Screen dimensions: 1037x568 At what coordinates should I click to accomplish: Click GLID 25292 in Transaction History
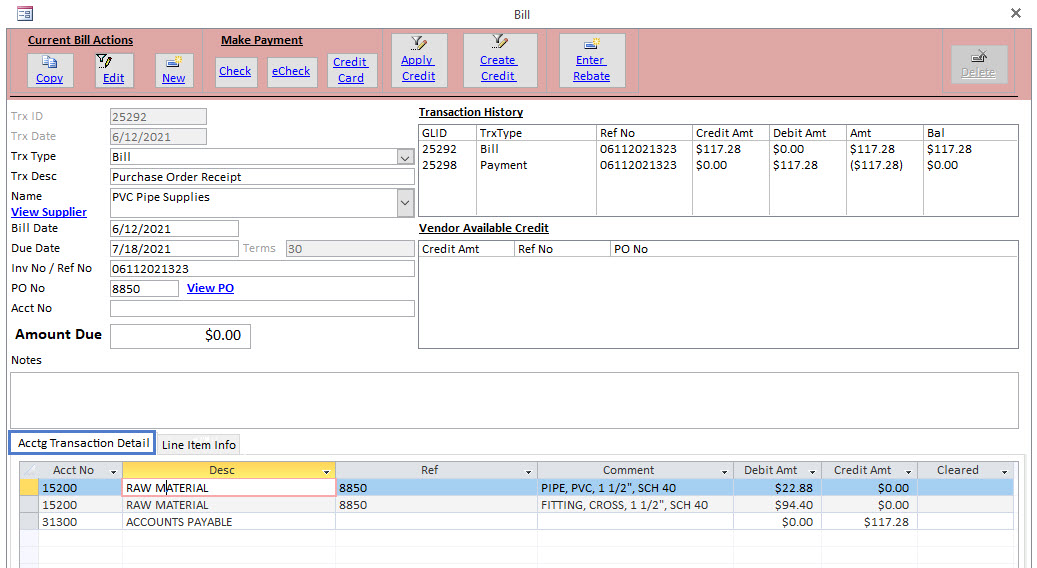tap(439, 149)
